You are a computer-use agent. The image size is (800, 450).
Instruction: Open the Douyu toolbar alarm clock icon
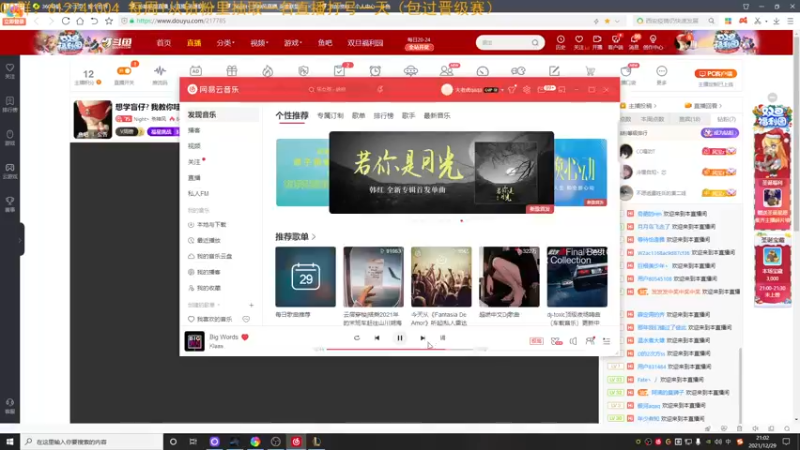(375, 71)
